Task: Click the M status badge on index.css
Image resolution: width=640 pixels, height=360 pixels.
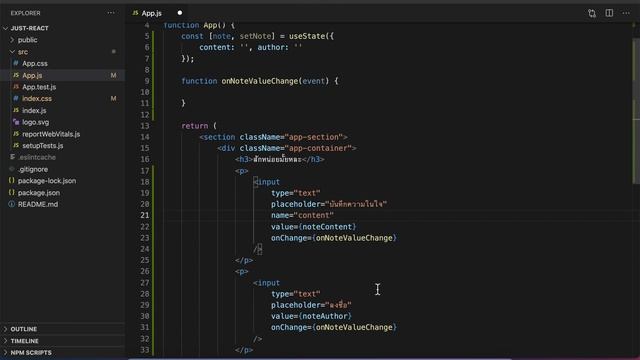Action: pos(113,98)
